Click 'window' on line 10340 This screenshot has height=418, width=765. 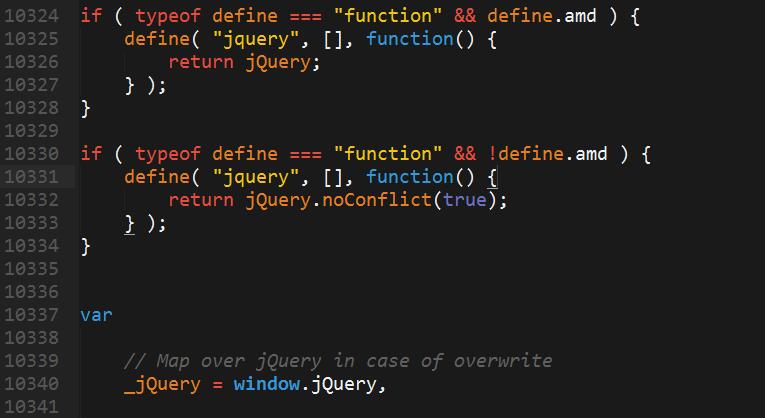tap(266, 384)
